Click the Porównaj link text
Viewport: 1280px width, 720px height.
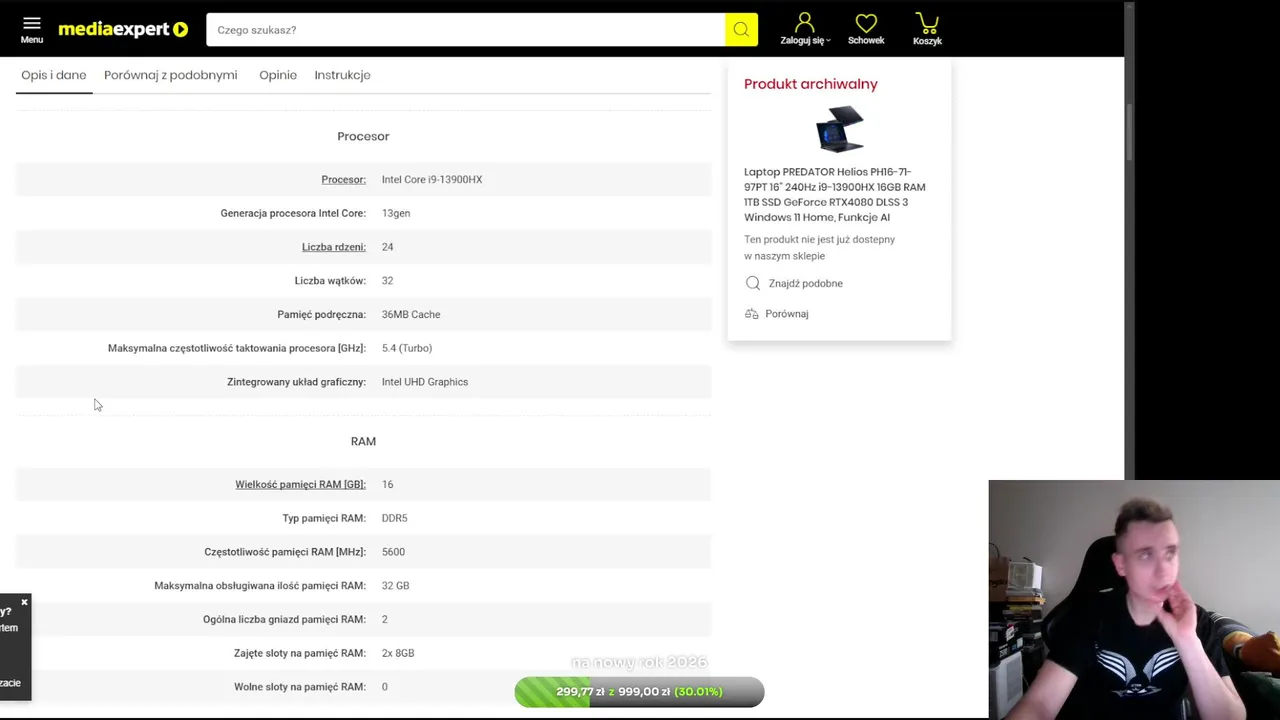786,314
